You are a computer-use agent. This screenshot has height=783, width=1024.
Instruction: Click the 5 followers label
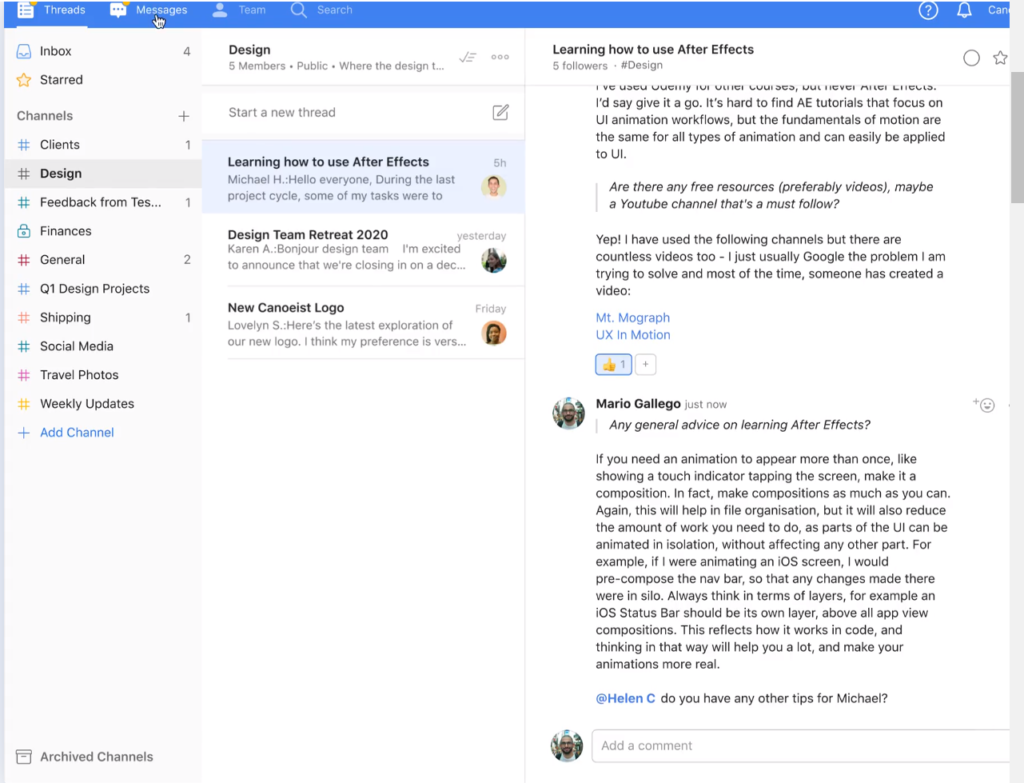point(580,65)
